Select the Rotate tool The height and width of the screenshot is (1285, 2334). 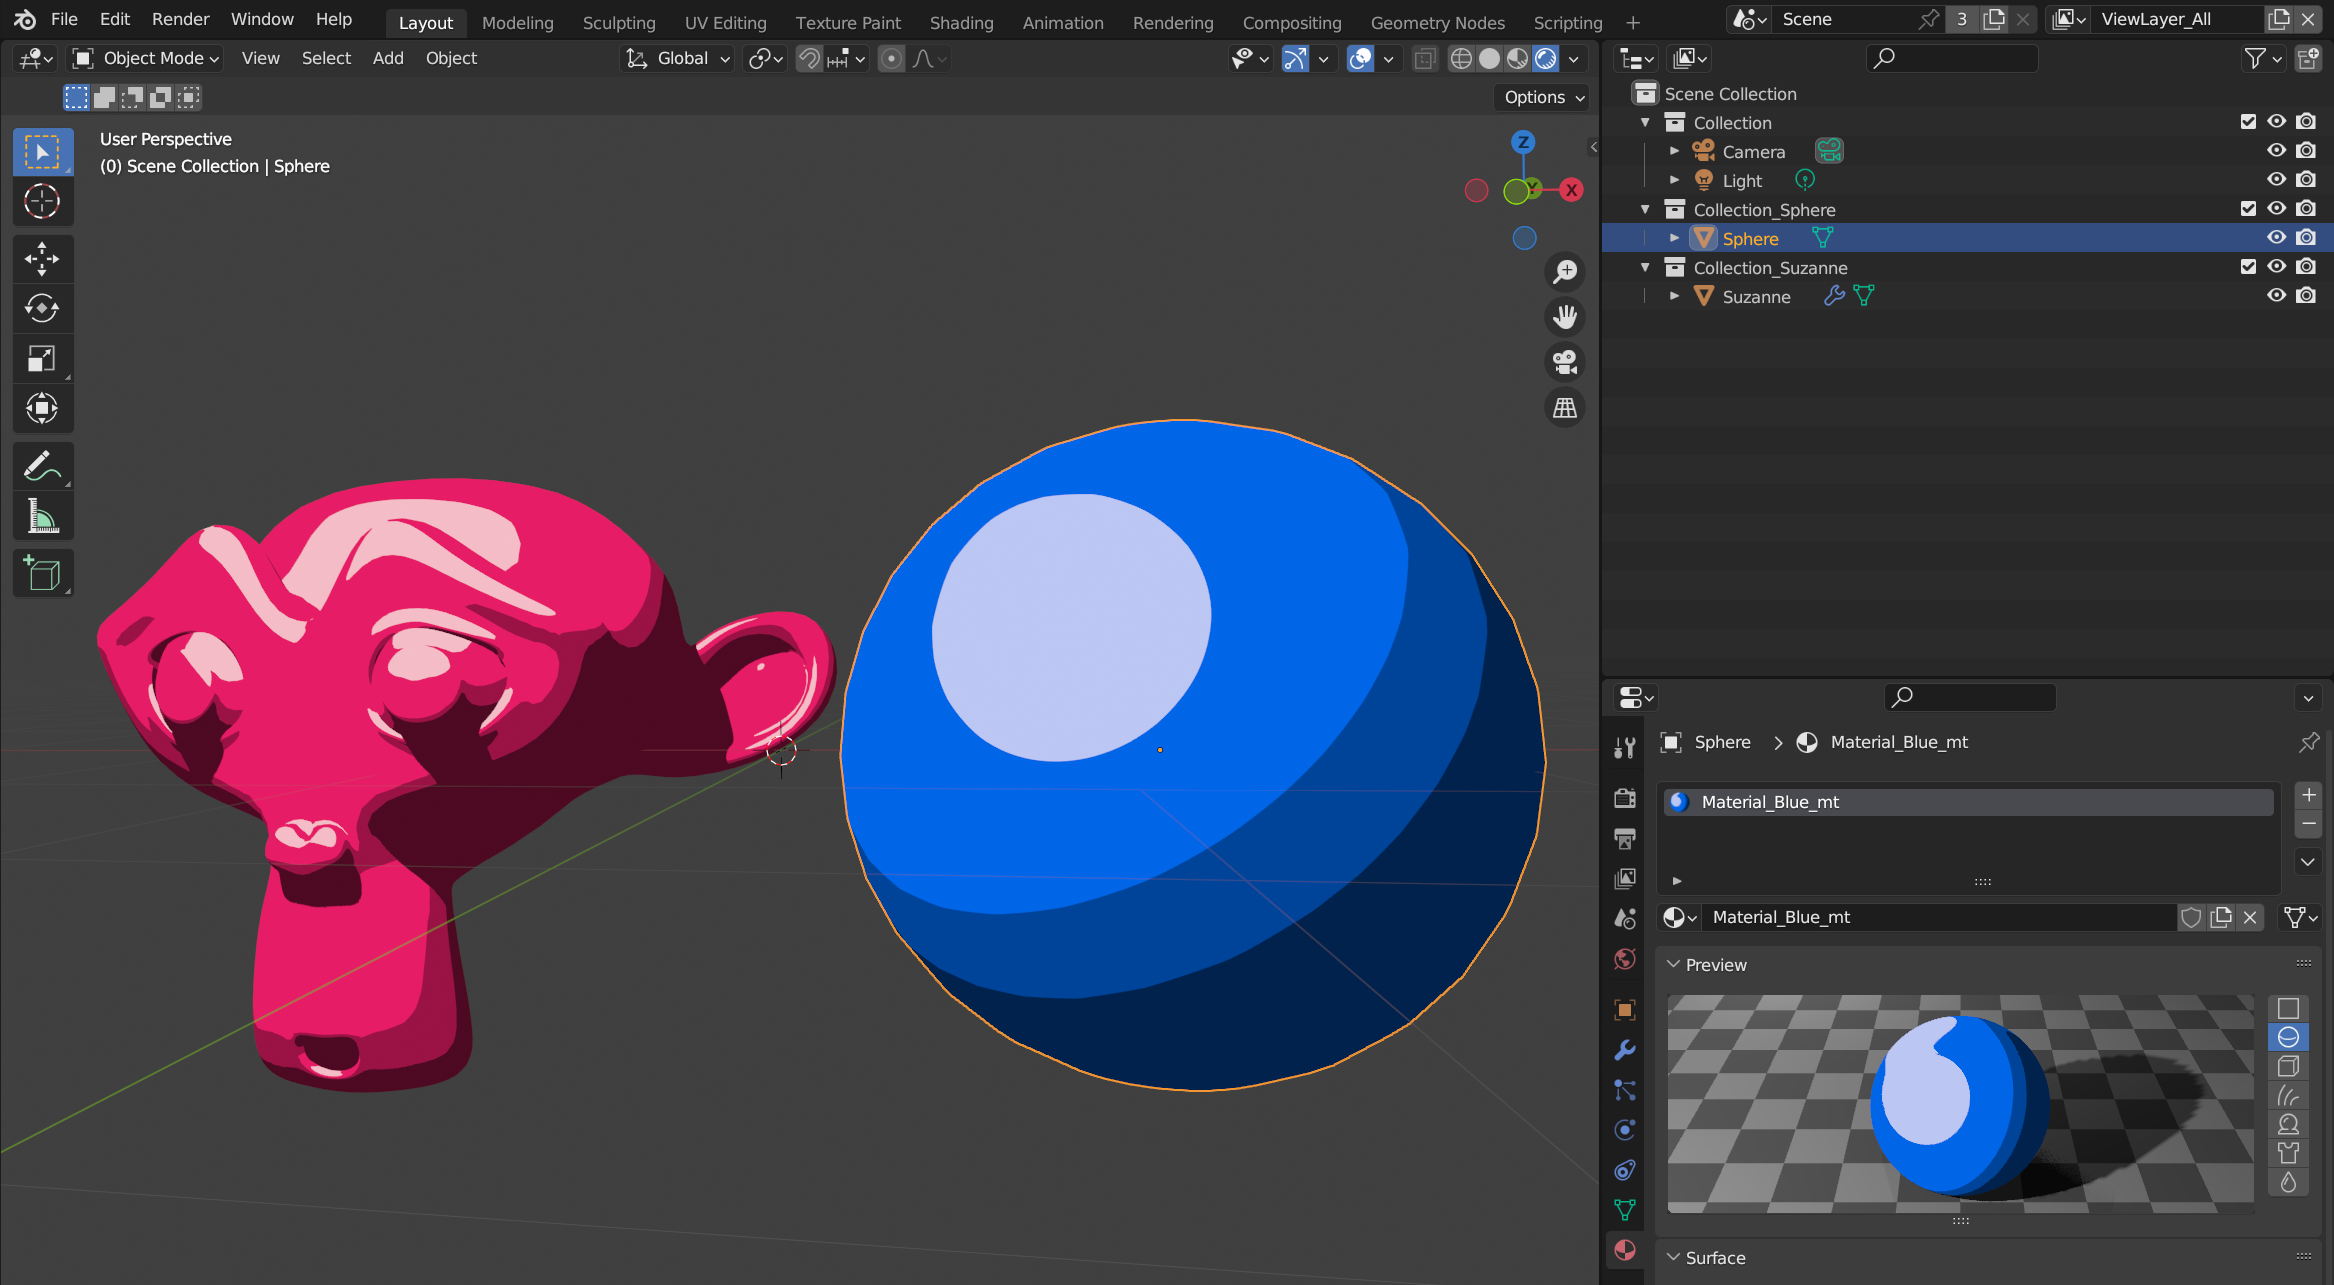click(42, 308)
